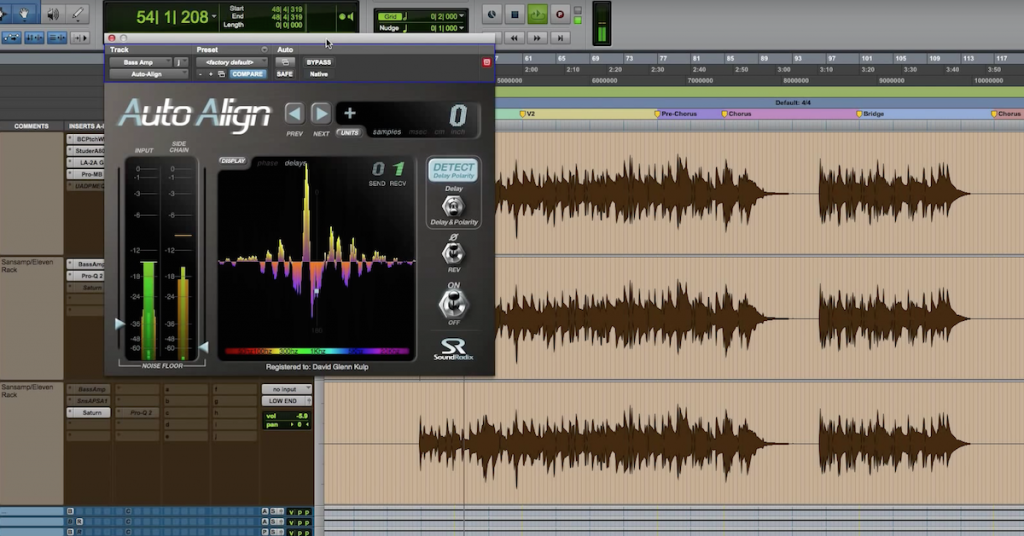The image size is (1024, 536).
Task: Open the Bass Amp track selector dropdown
Action: click(x=140, y=62)
